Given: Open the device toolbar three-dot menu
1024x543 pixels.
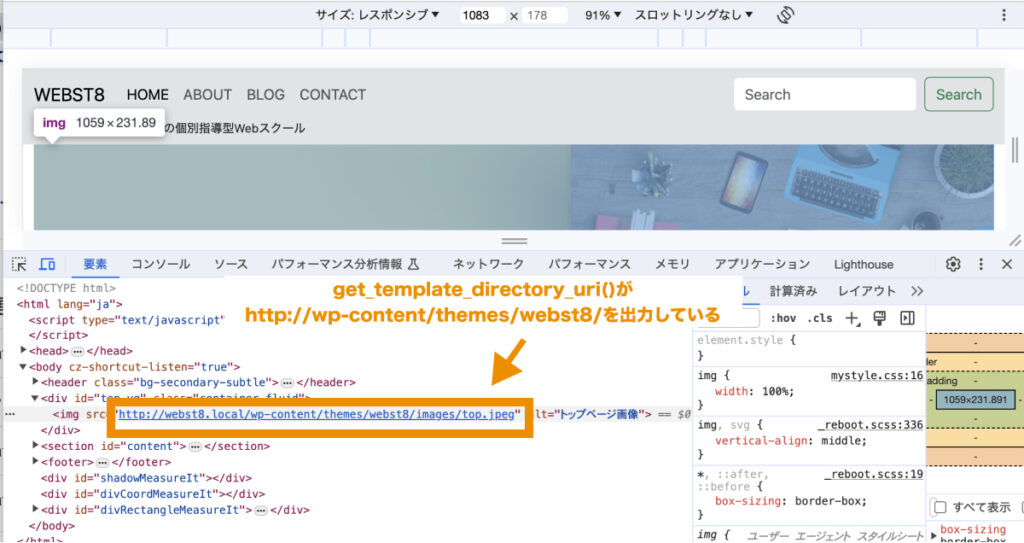Looking at the screenshot, I should click(1004, 15).
